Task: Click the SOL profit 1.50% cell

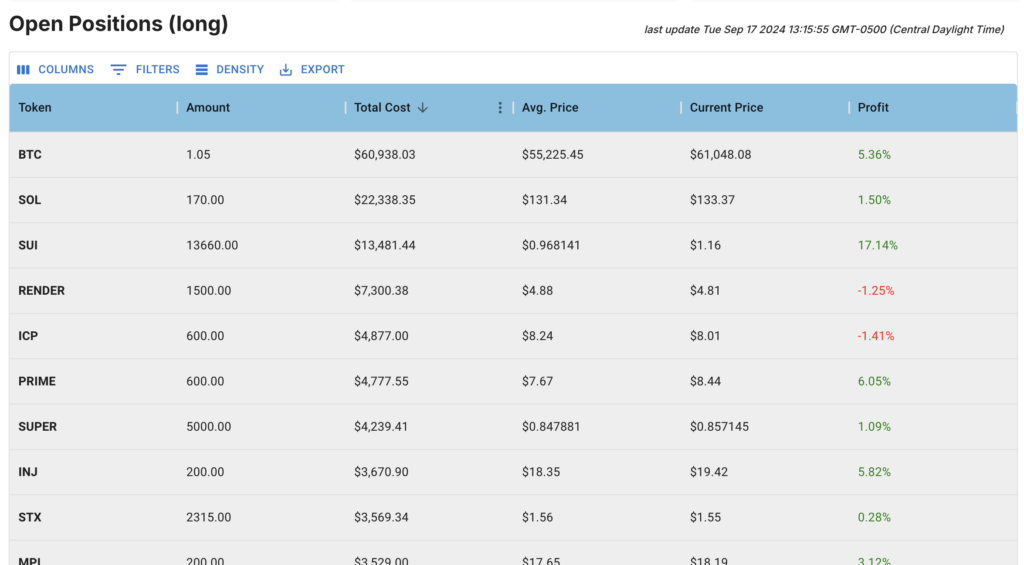Action: (x=933, y=200)
